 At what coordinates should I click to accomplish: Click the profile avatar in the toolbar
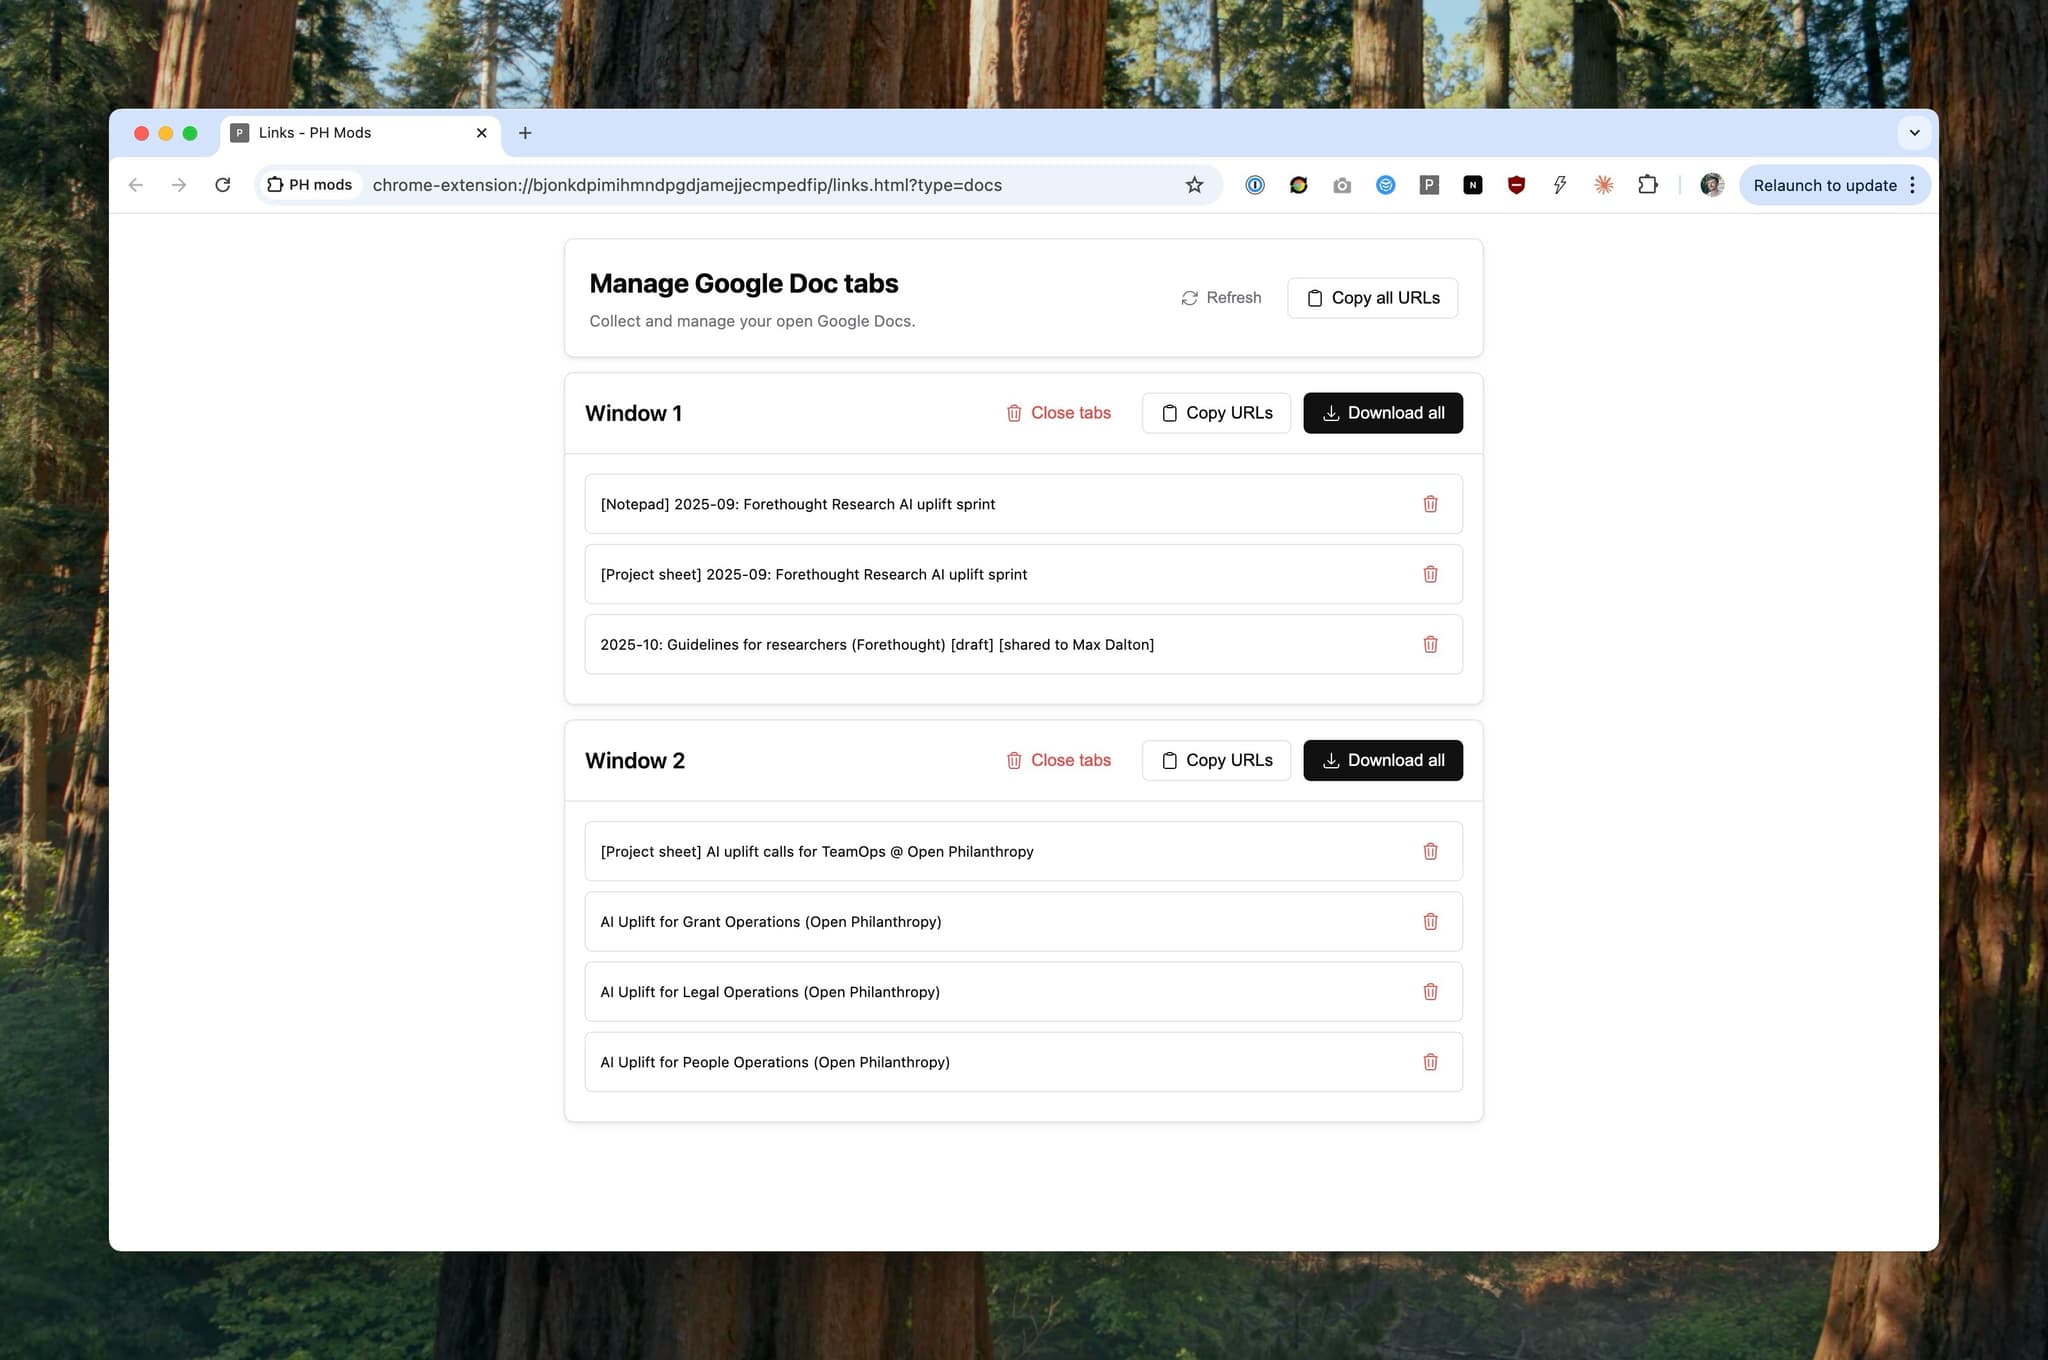[1711, 185]
